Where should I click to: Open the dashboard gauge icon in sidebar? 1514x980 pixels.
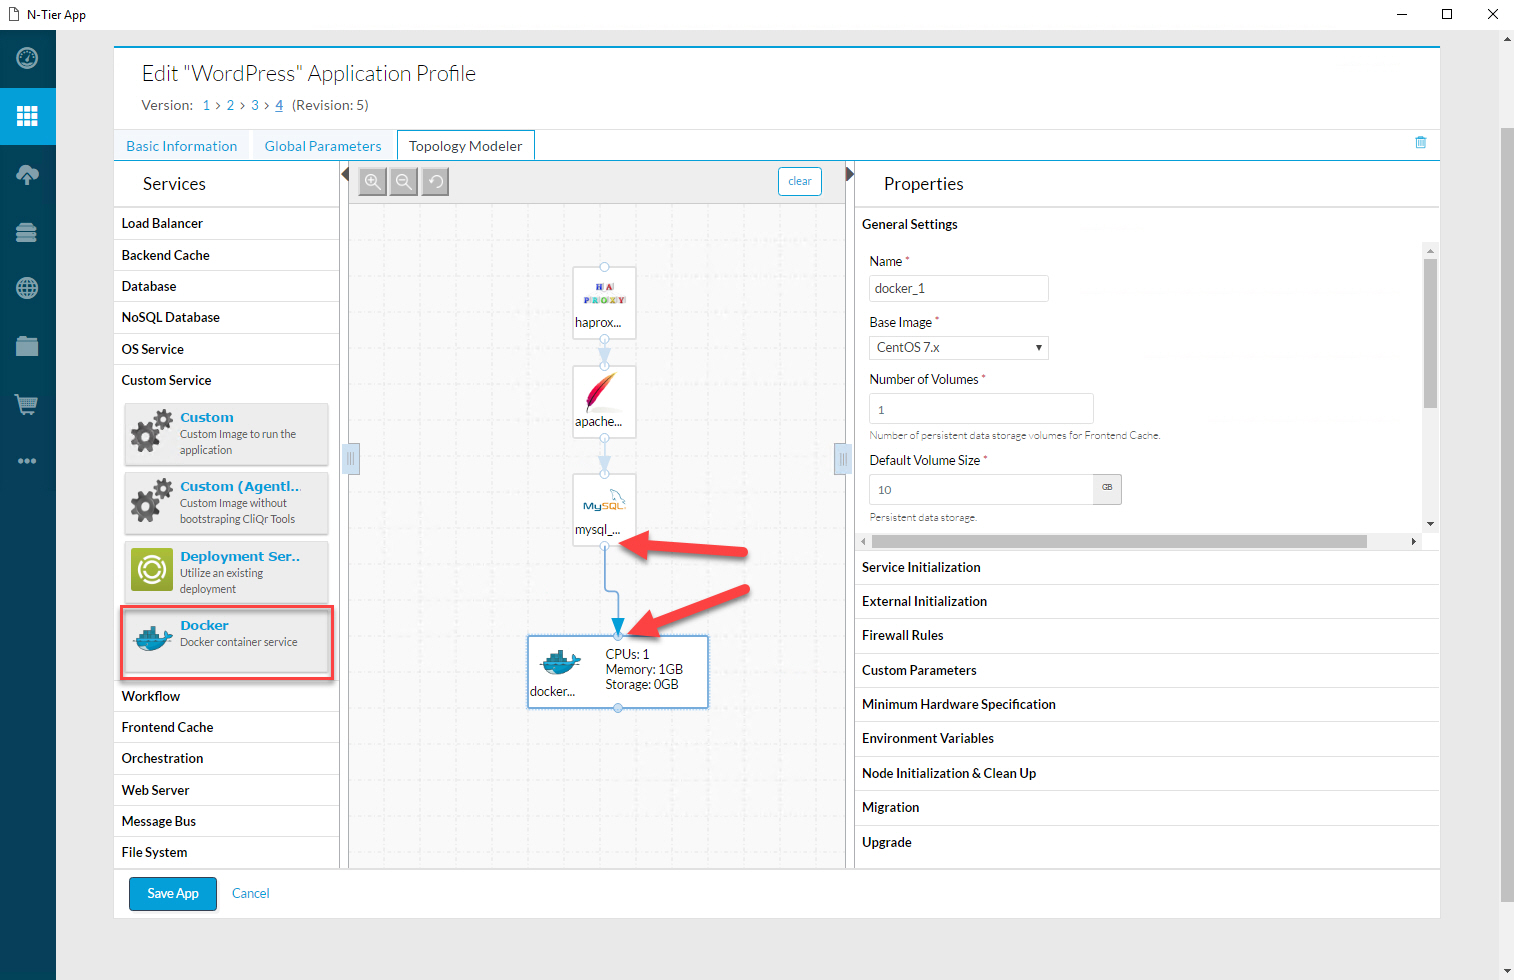click(27, 58)
